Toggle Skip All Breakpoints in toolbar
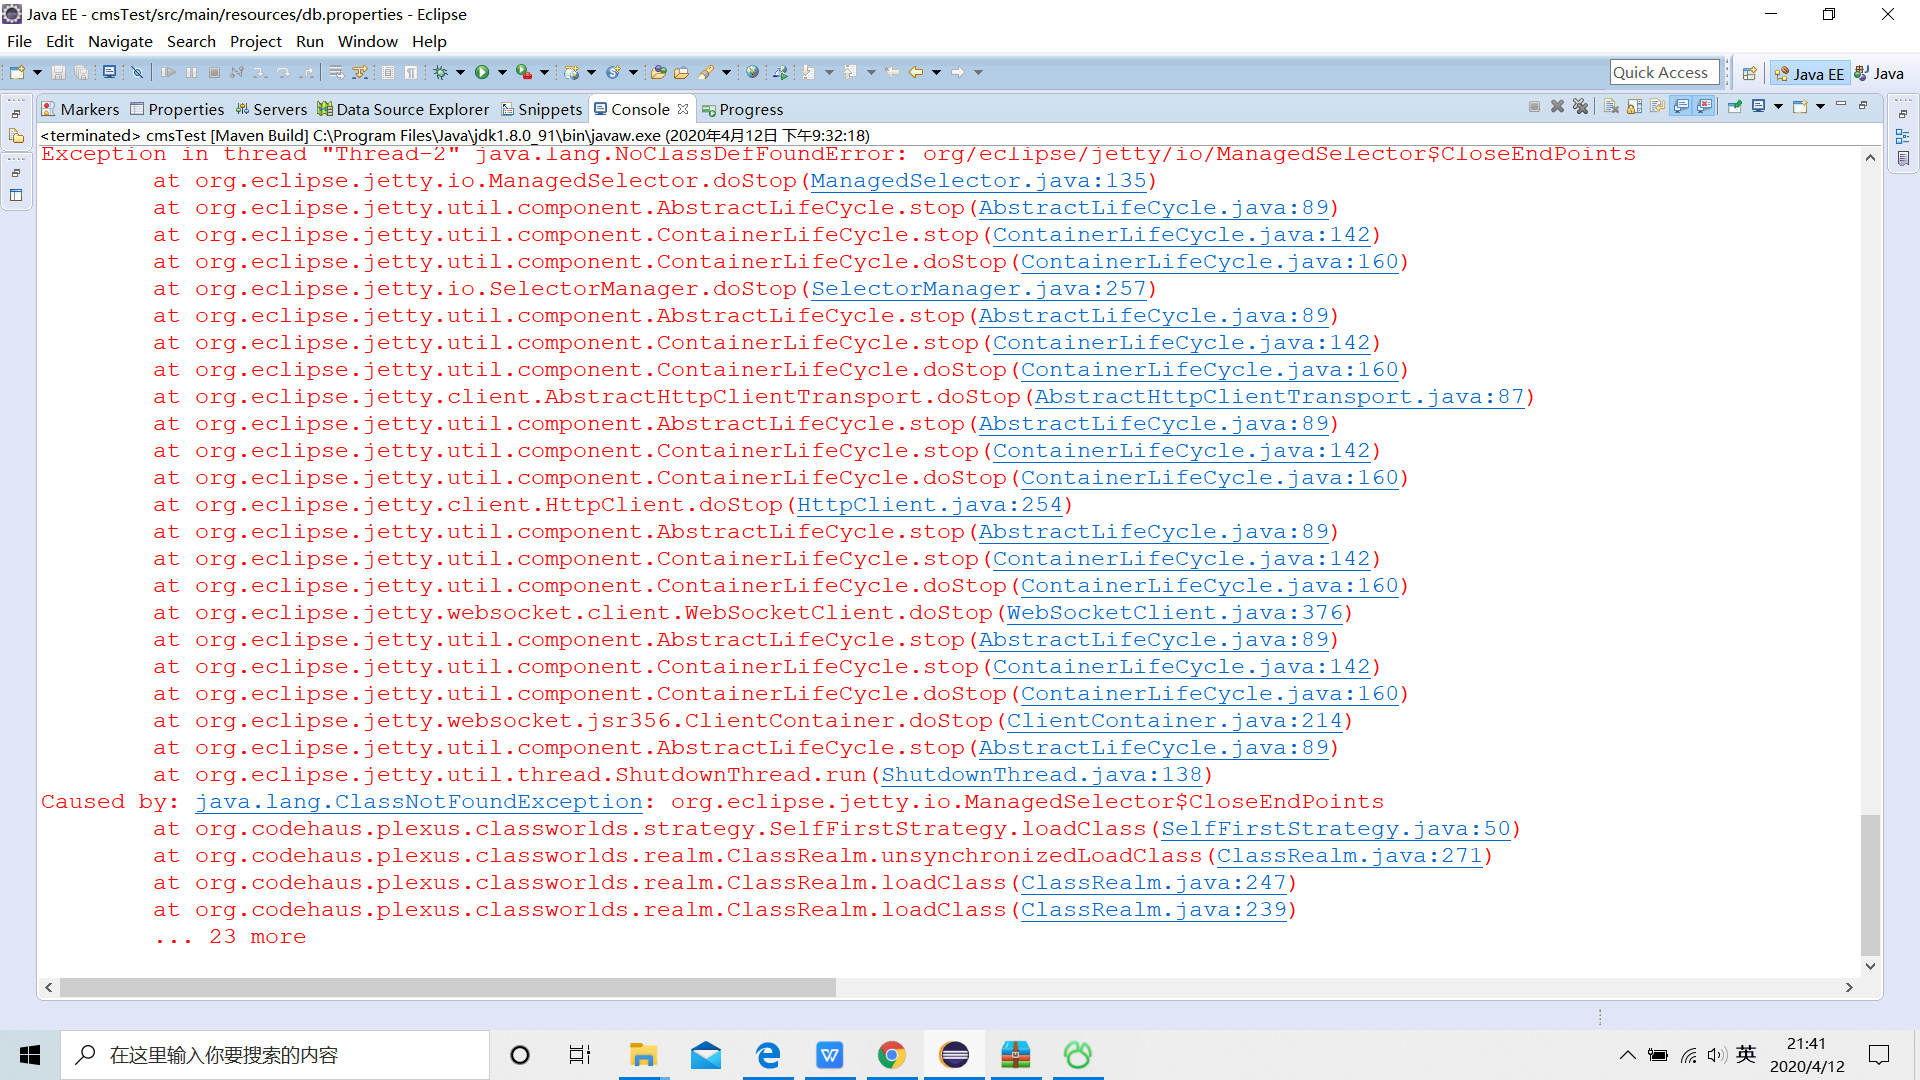Screen dimensions: 1920x1080 click(137, 72)
